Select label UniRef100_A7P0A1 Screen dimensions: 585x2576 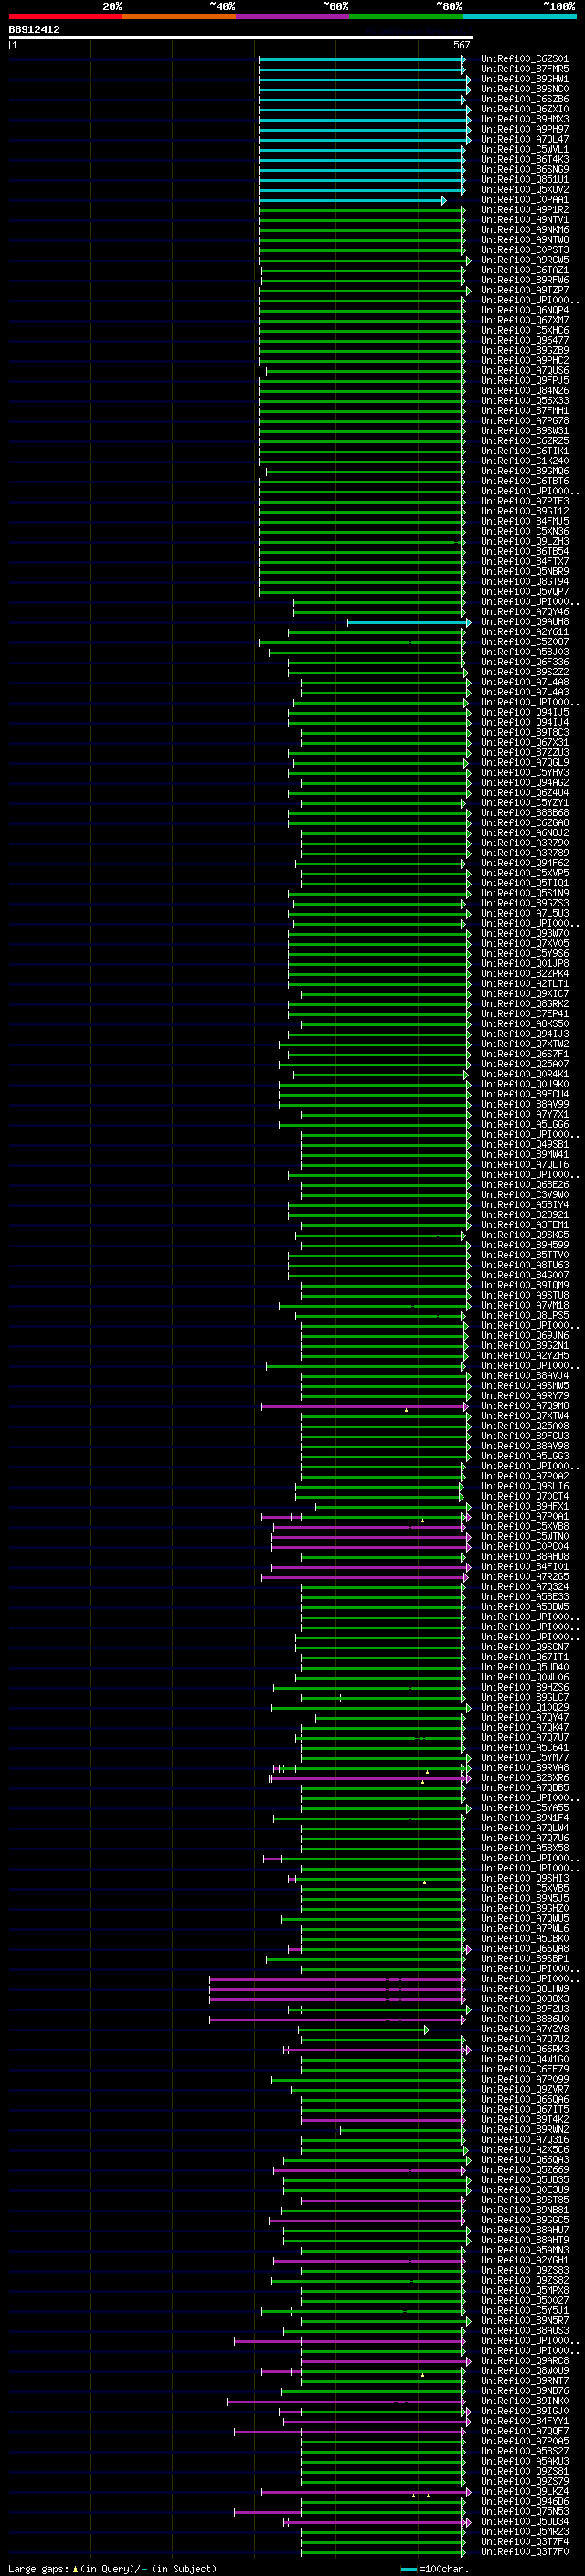click(x=524, y=1517)
